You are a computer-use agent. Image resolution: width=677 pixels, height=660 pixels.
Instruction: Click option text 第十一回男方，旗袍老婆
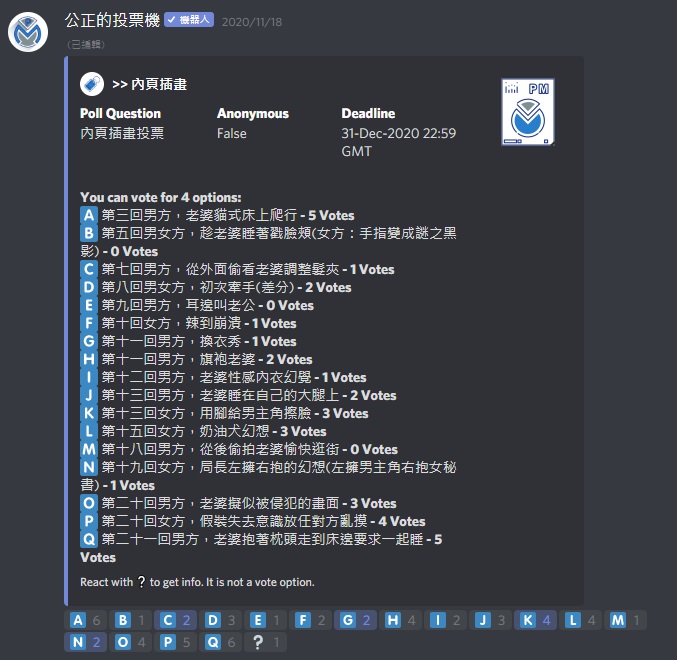[178, 359]
